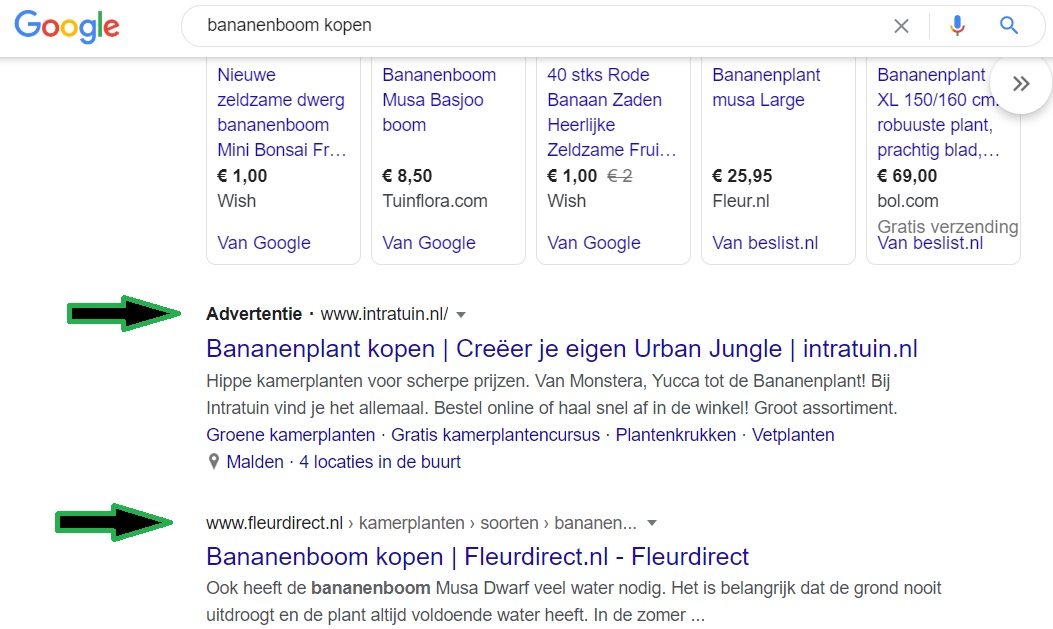The width and height of the screenshot is (1053, 629).
Task: Open the '40 stks Rode Banaan Zaden' product
Action: click(612, 112)
